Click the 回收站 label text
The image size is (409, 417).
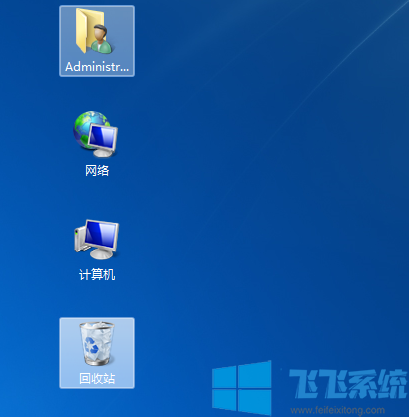tap(97, 379)
